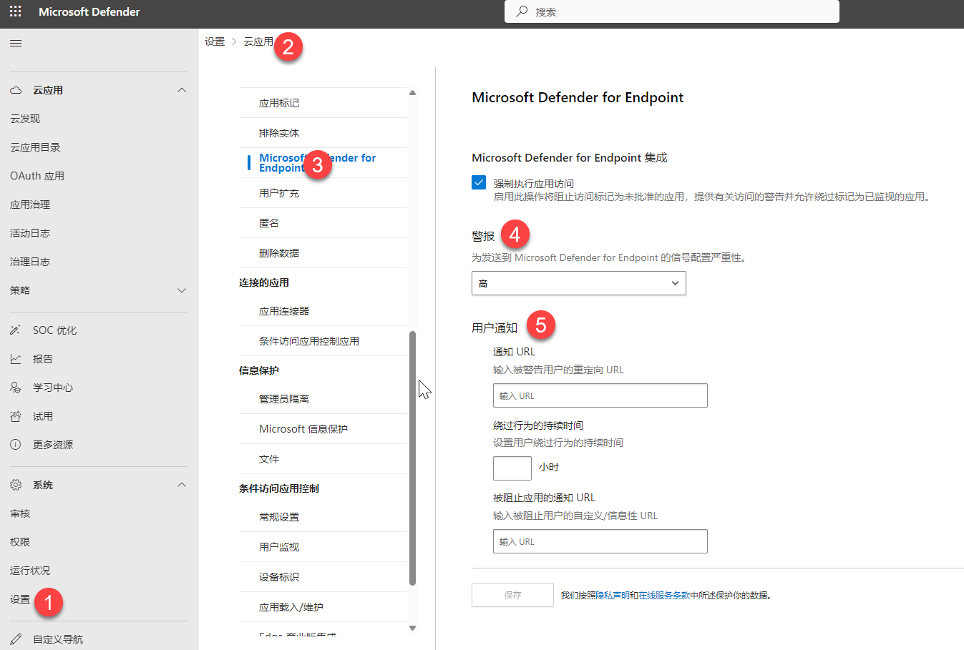Click the Microsoft Defender title text
Screen dimensions: 964x650
coord(89,12)
